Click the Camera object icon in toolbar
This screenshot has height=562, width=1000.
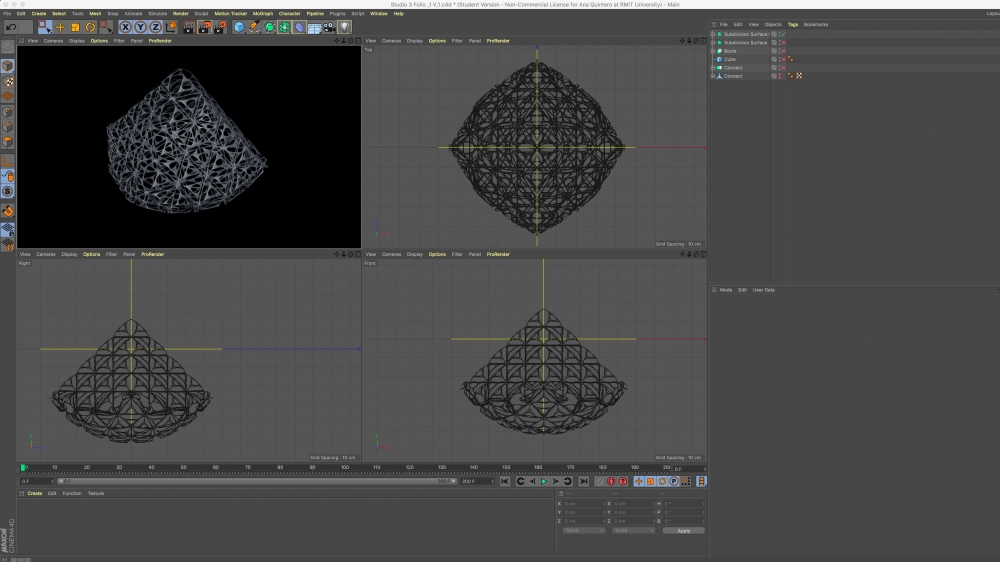click(329, 27)
